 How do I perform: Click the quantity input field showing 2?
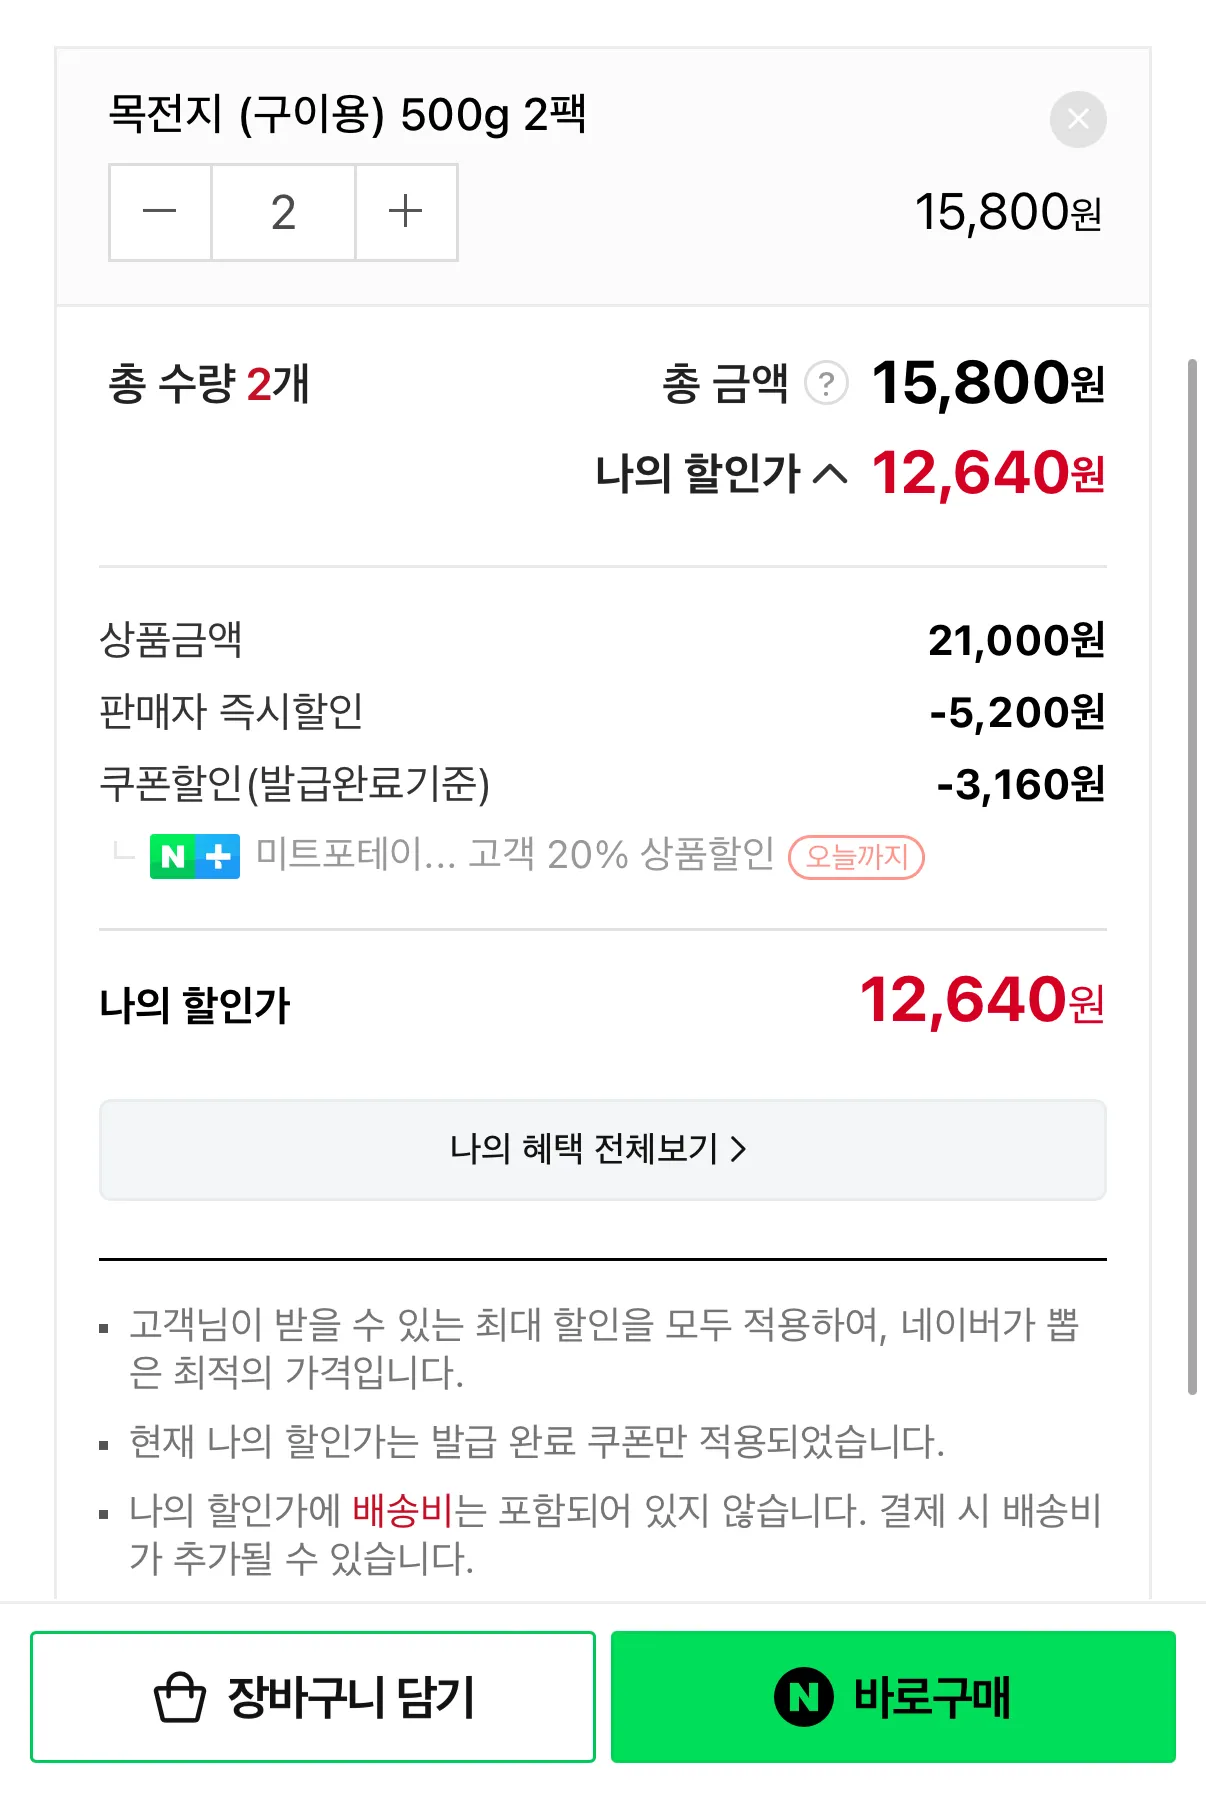[x=283, y=212]
